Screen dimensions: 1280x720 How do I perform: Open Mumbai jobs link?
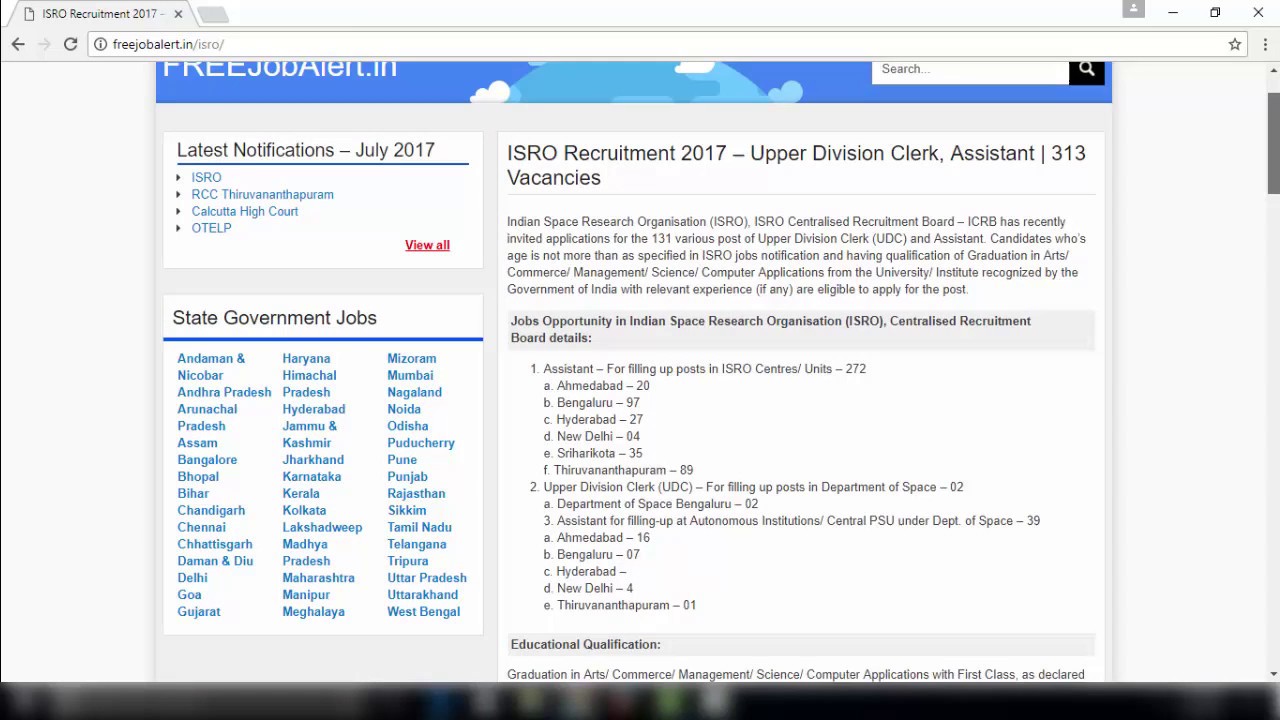click(x=410, y=375)
